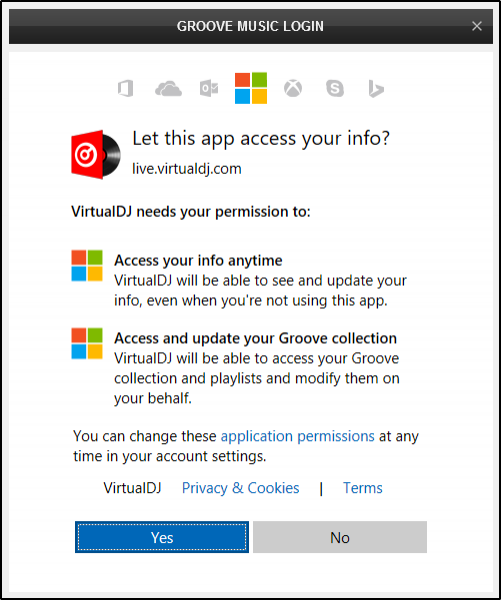
Task: Click Yes to grant VirtualDJ access
Action: [x=162, y=537]
